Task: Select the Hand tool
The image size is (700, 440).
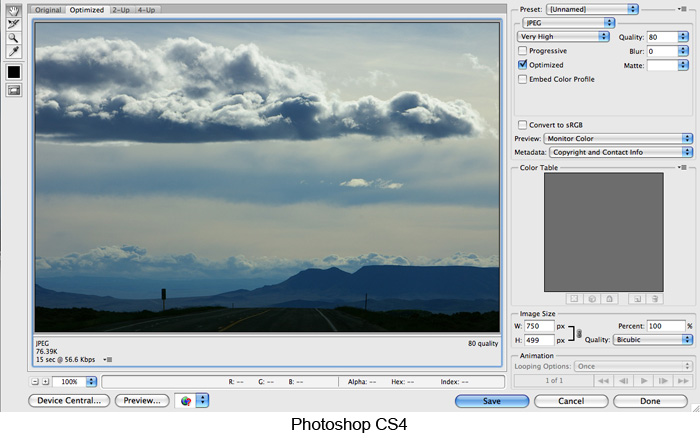Action: (14, 10)
